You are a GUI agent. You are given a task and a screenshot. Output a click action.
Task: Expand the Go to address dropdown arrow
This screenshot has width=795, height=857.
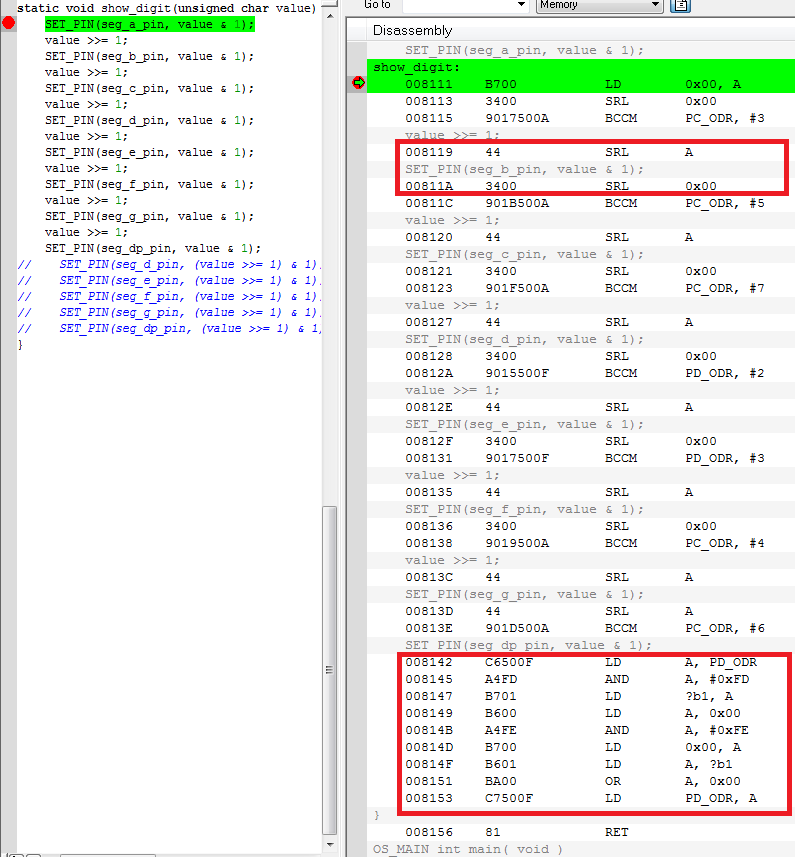[518, 5]
